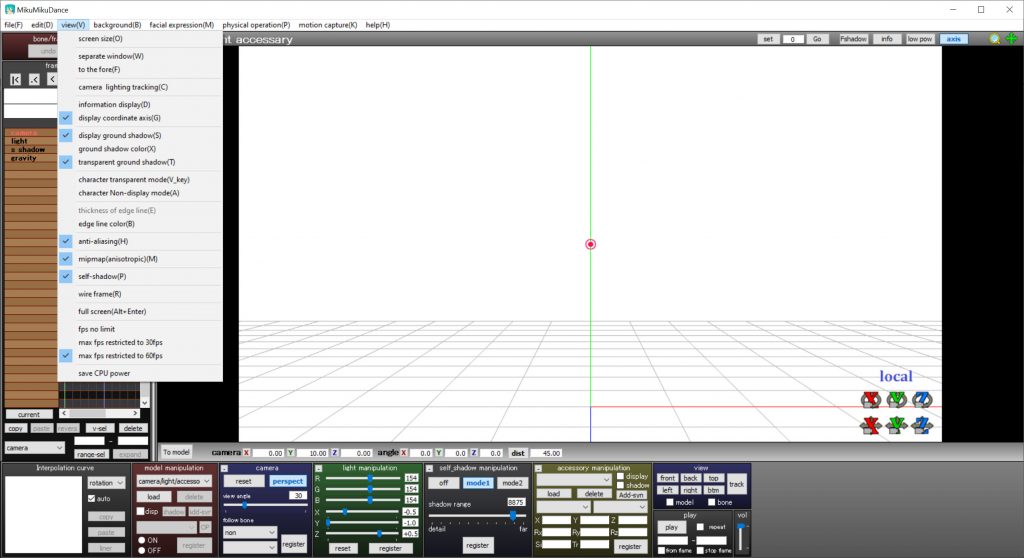Select screen size(O) from view menu
The width and height of the screenshot is (1024, 558).
coord(140,39)
